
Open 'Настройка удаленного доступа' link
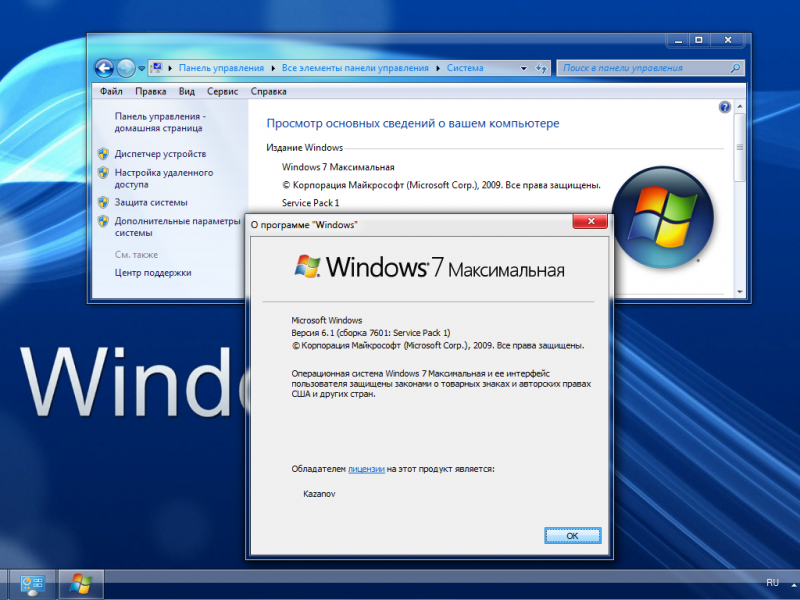tap(164, 179)
